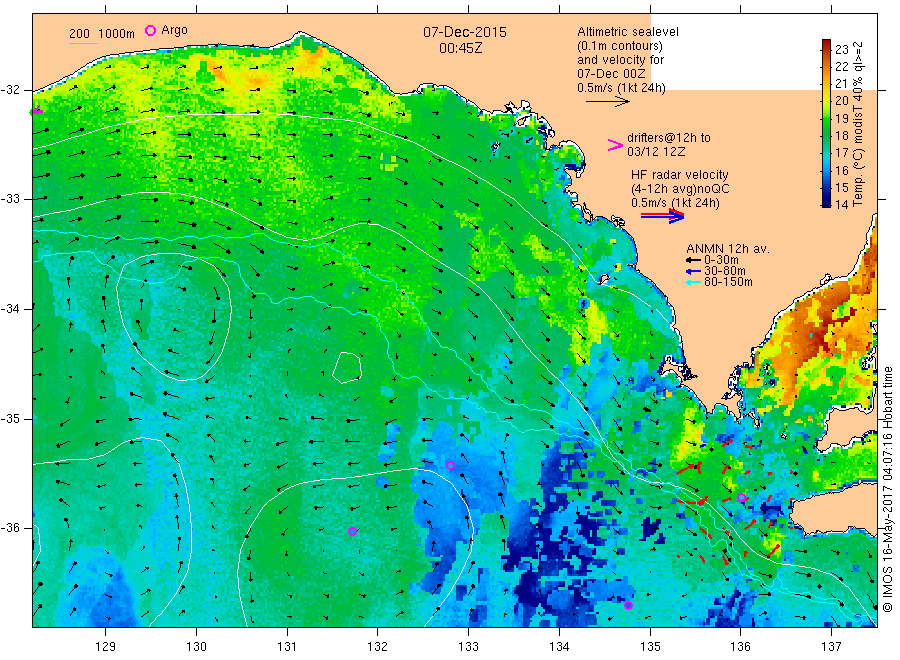Image resolution: width=900 pixels, height=660 pixels.
Task: Click the longitude label 131
Action: 287,647
